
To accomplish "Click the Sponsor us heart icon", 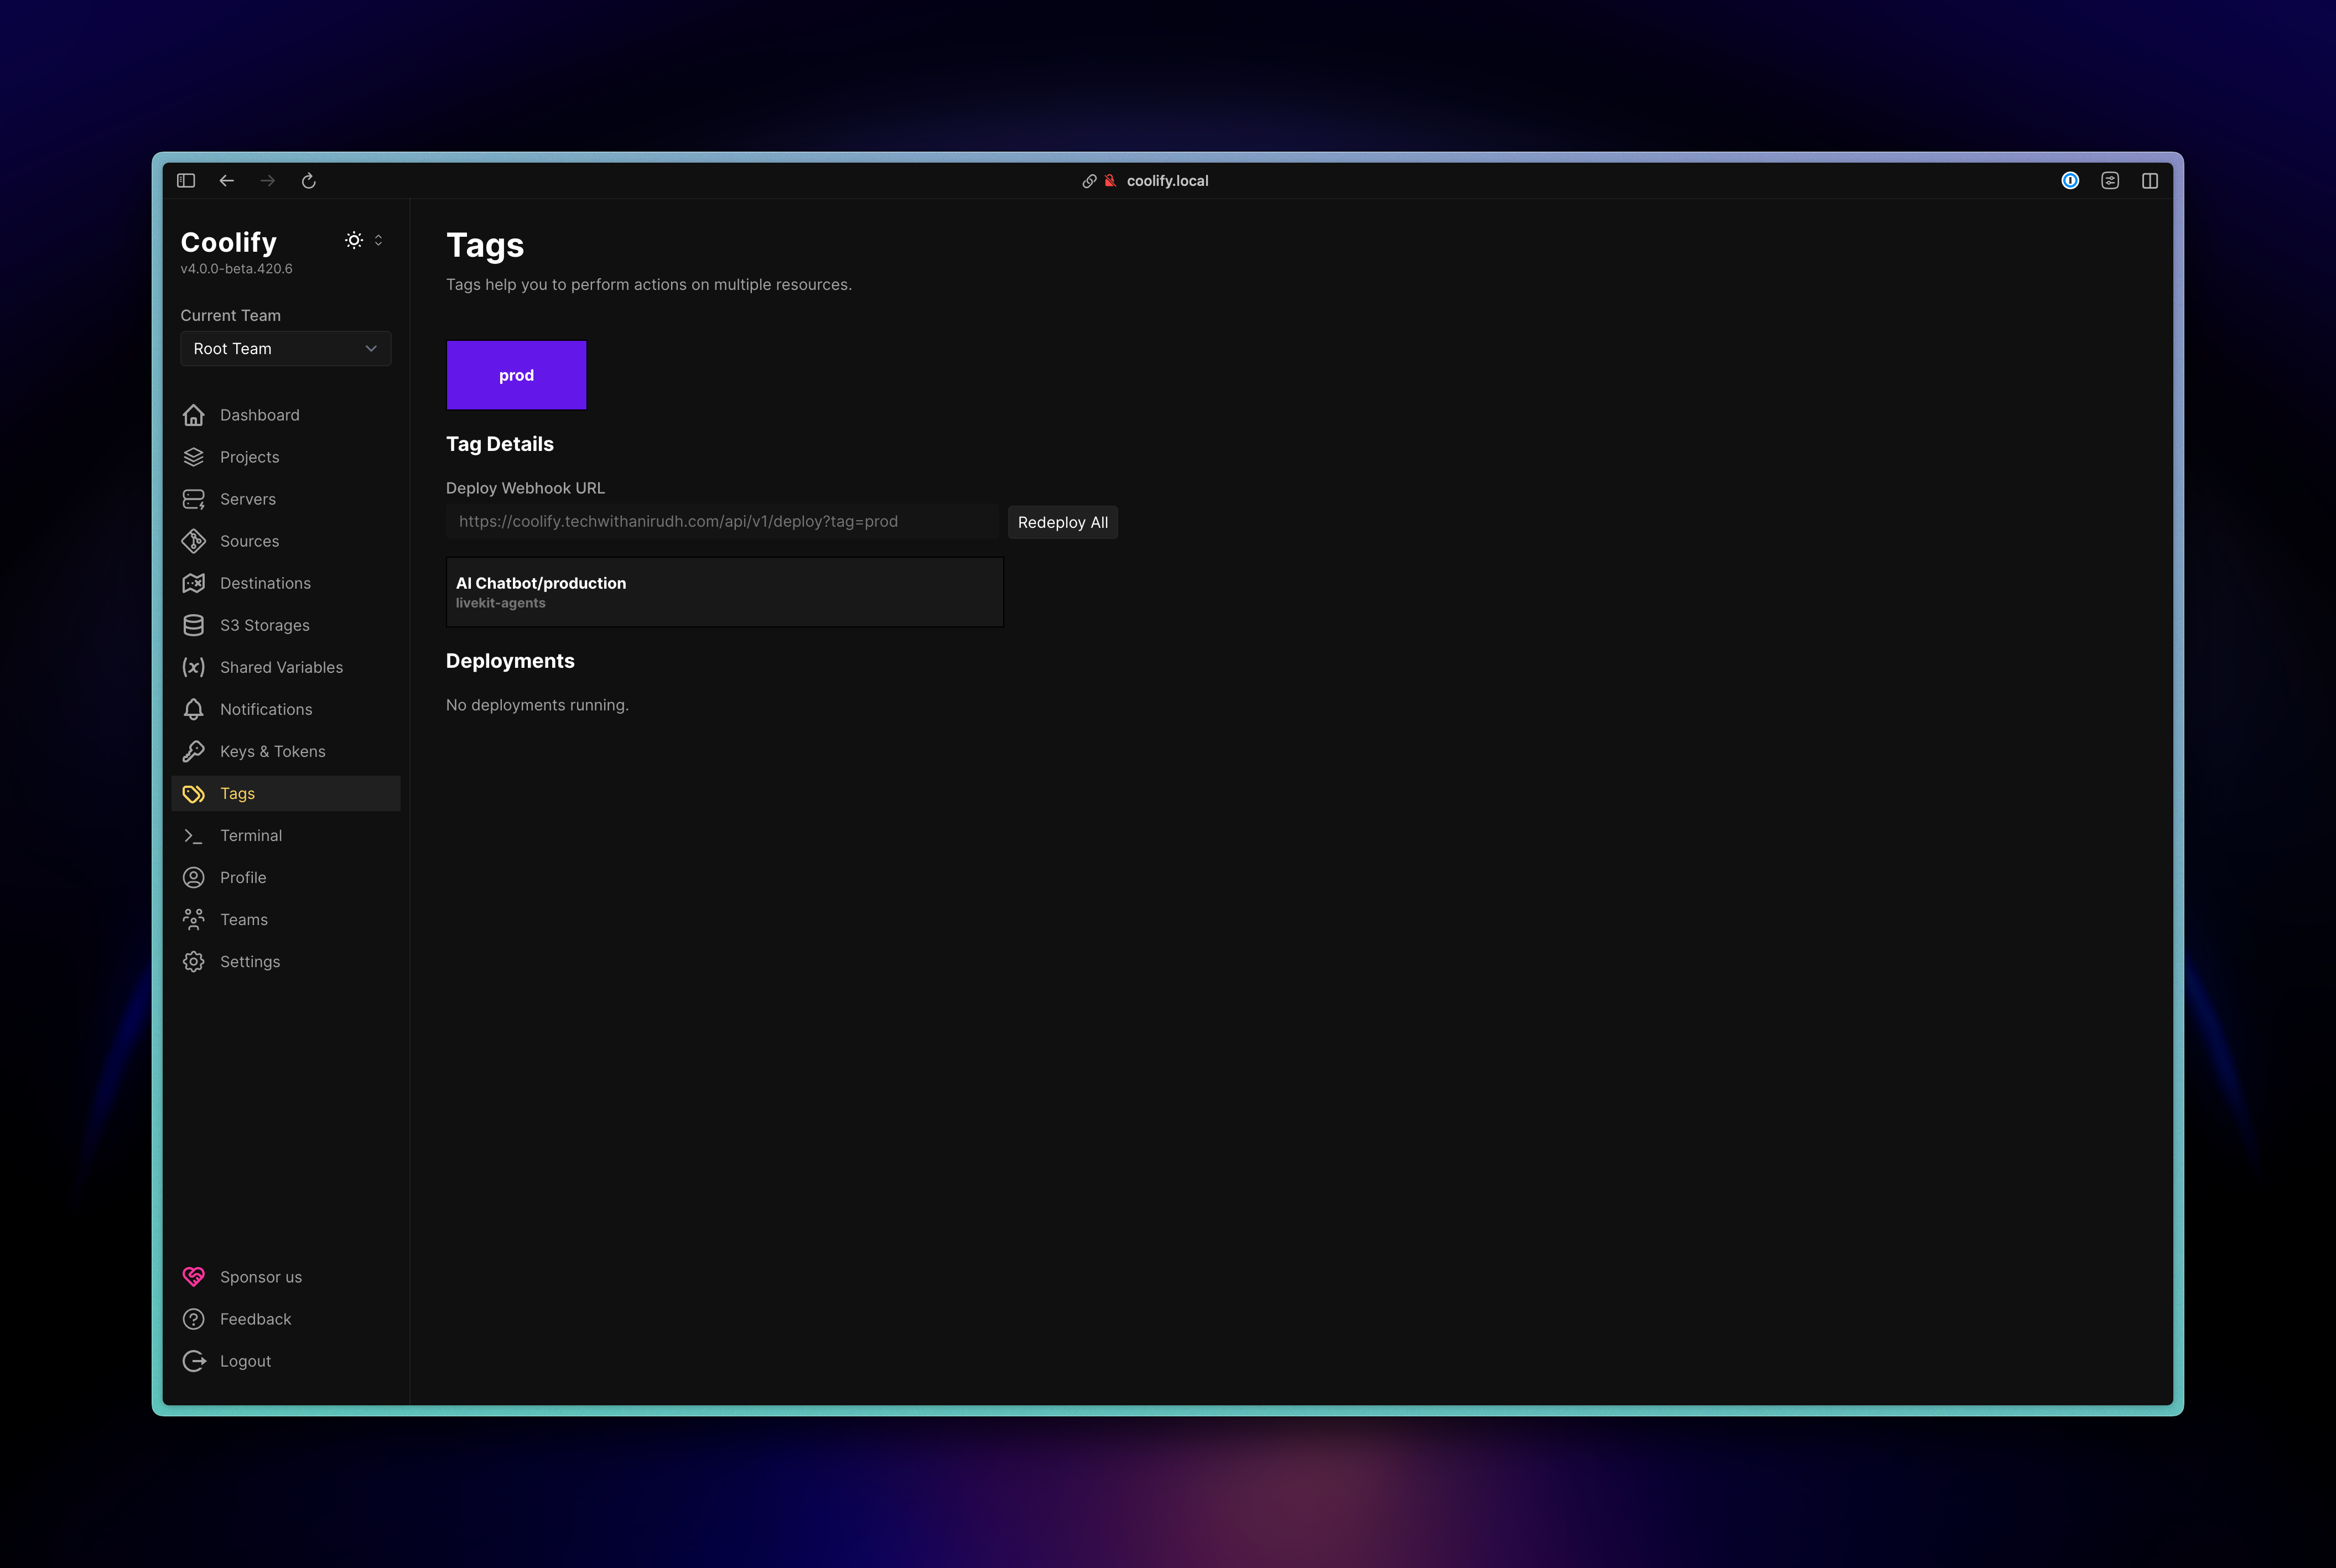I will tap(193, 1277).
